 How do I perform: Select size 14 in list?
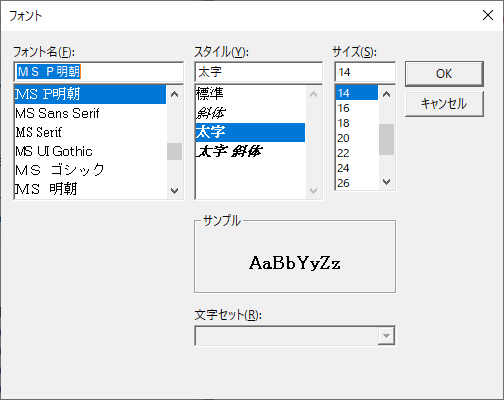click(x=357, y=93)
